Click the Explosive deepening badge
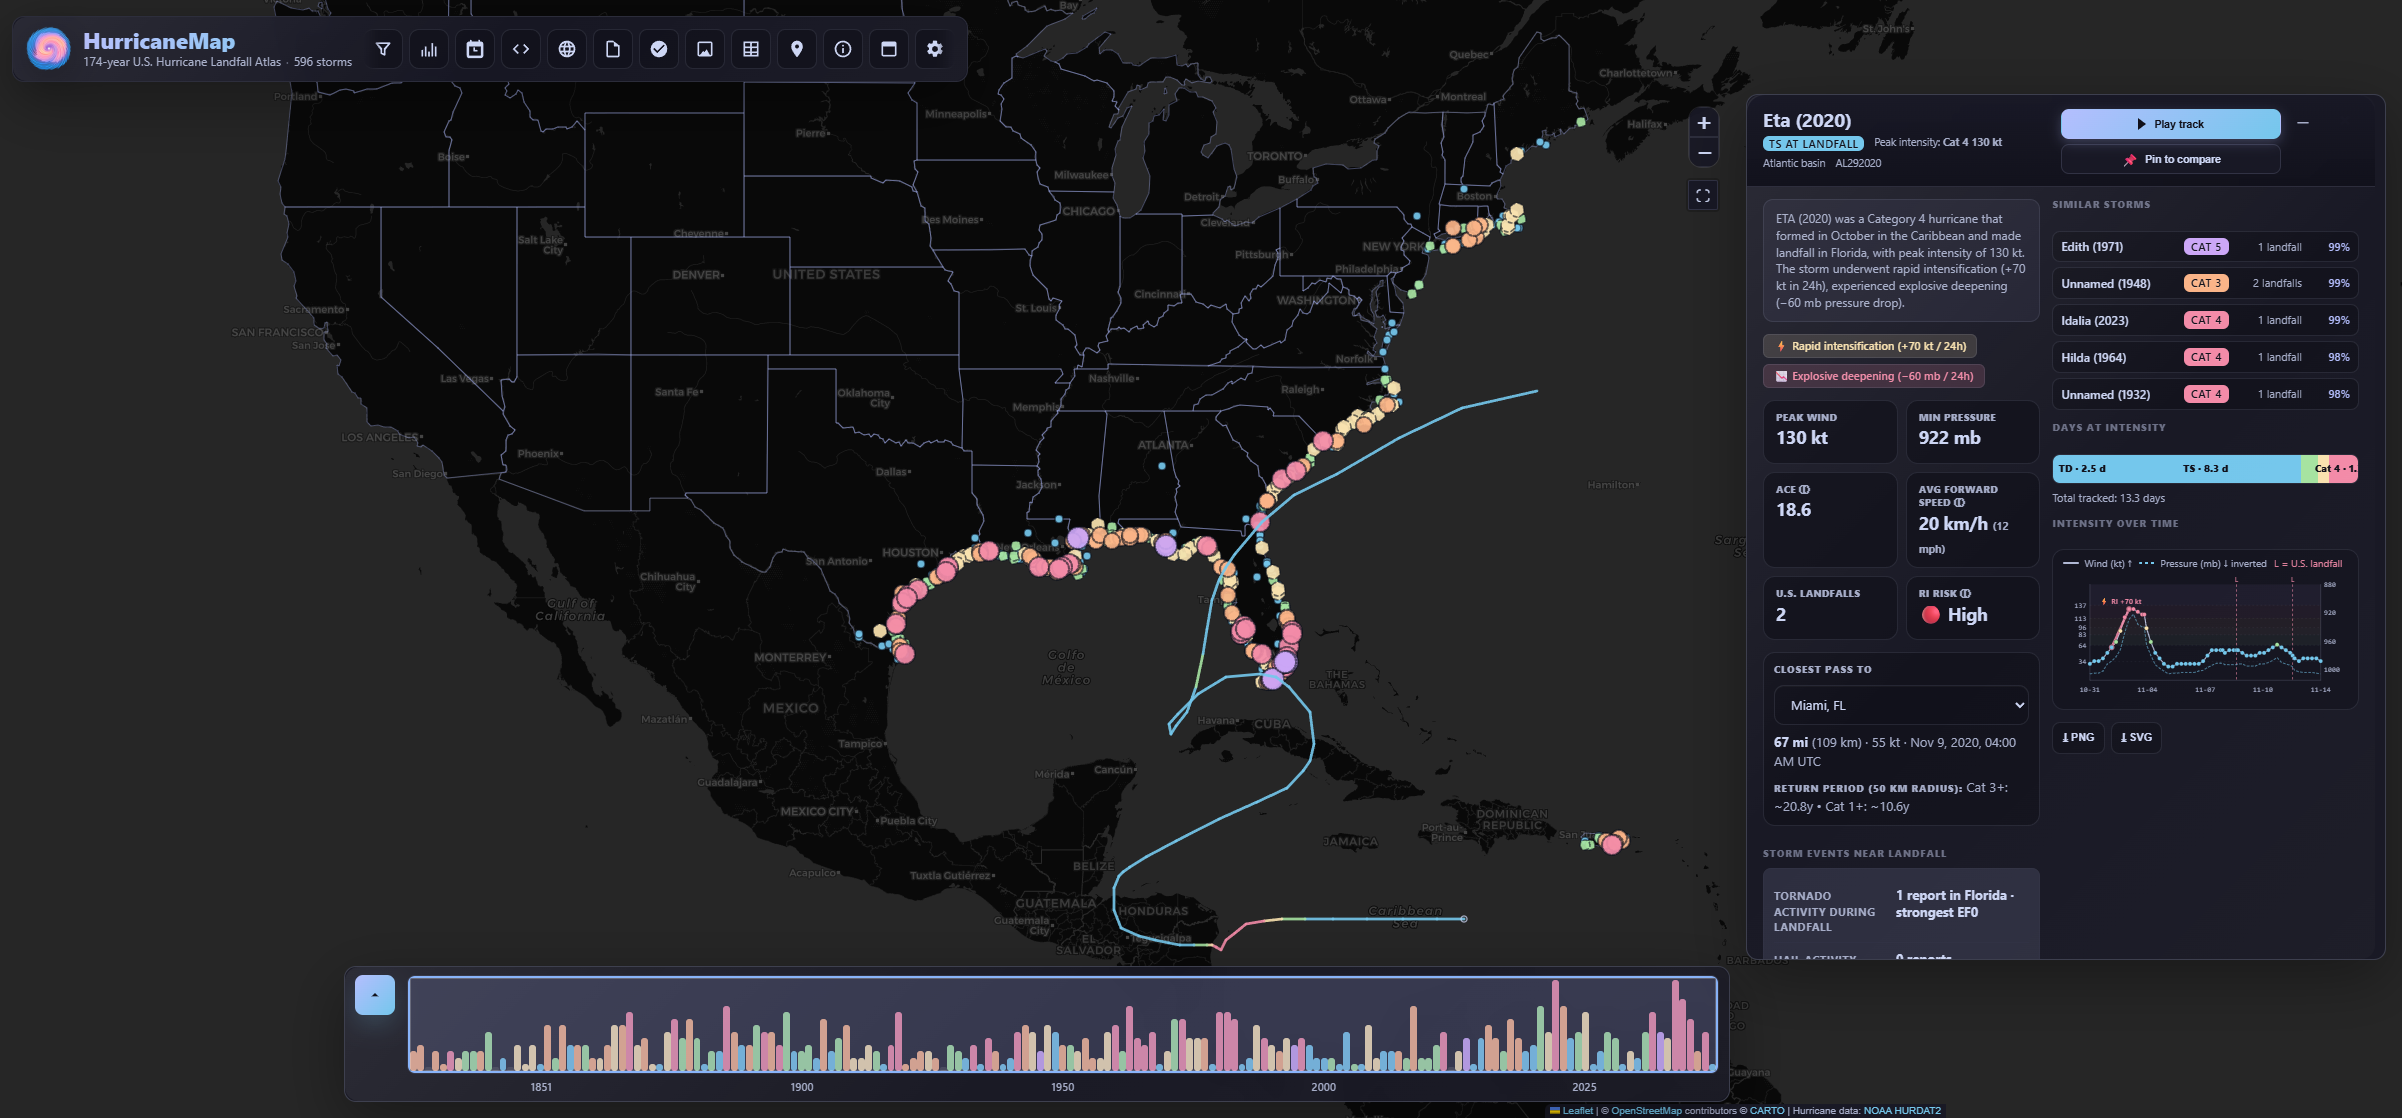 click(x=1874, y=376)
